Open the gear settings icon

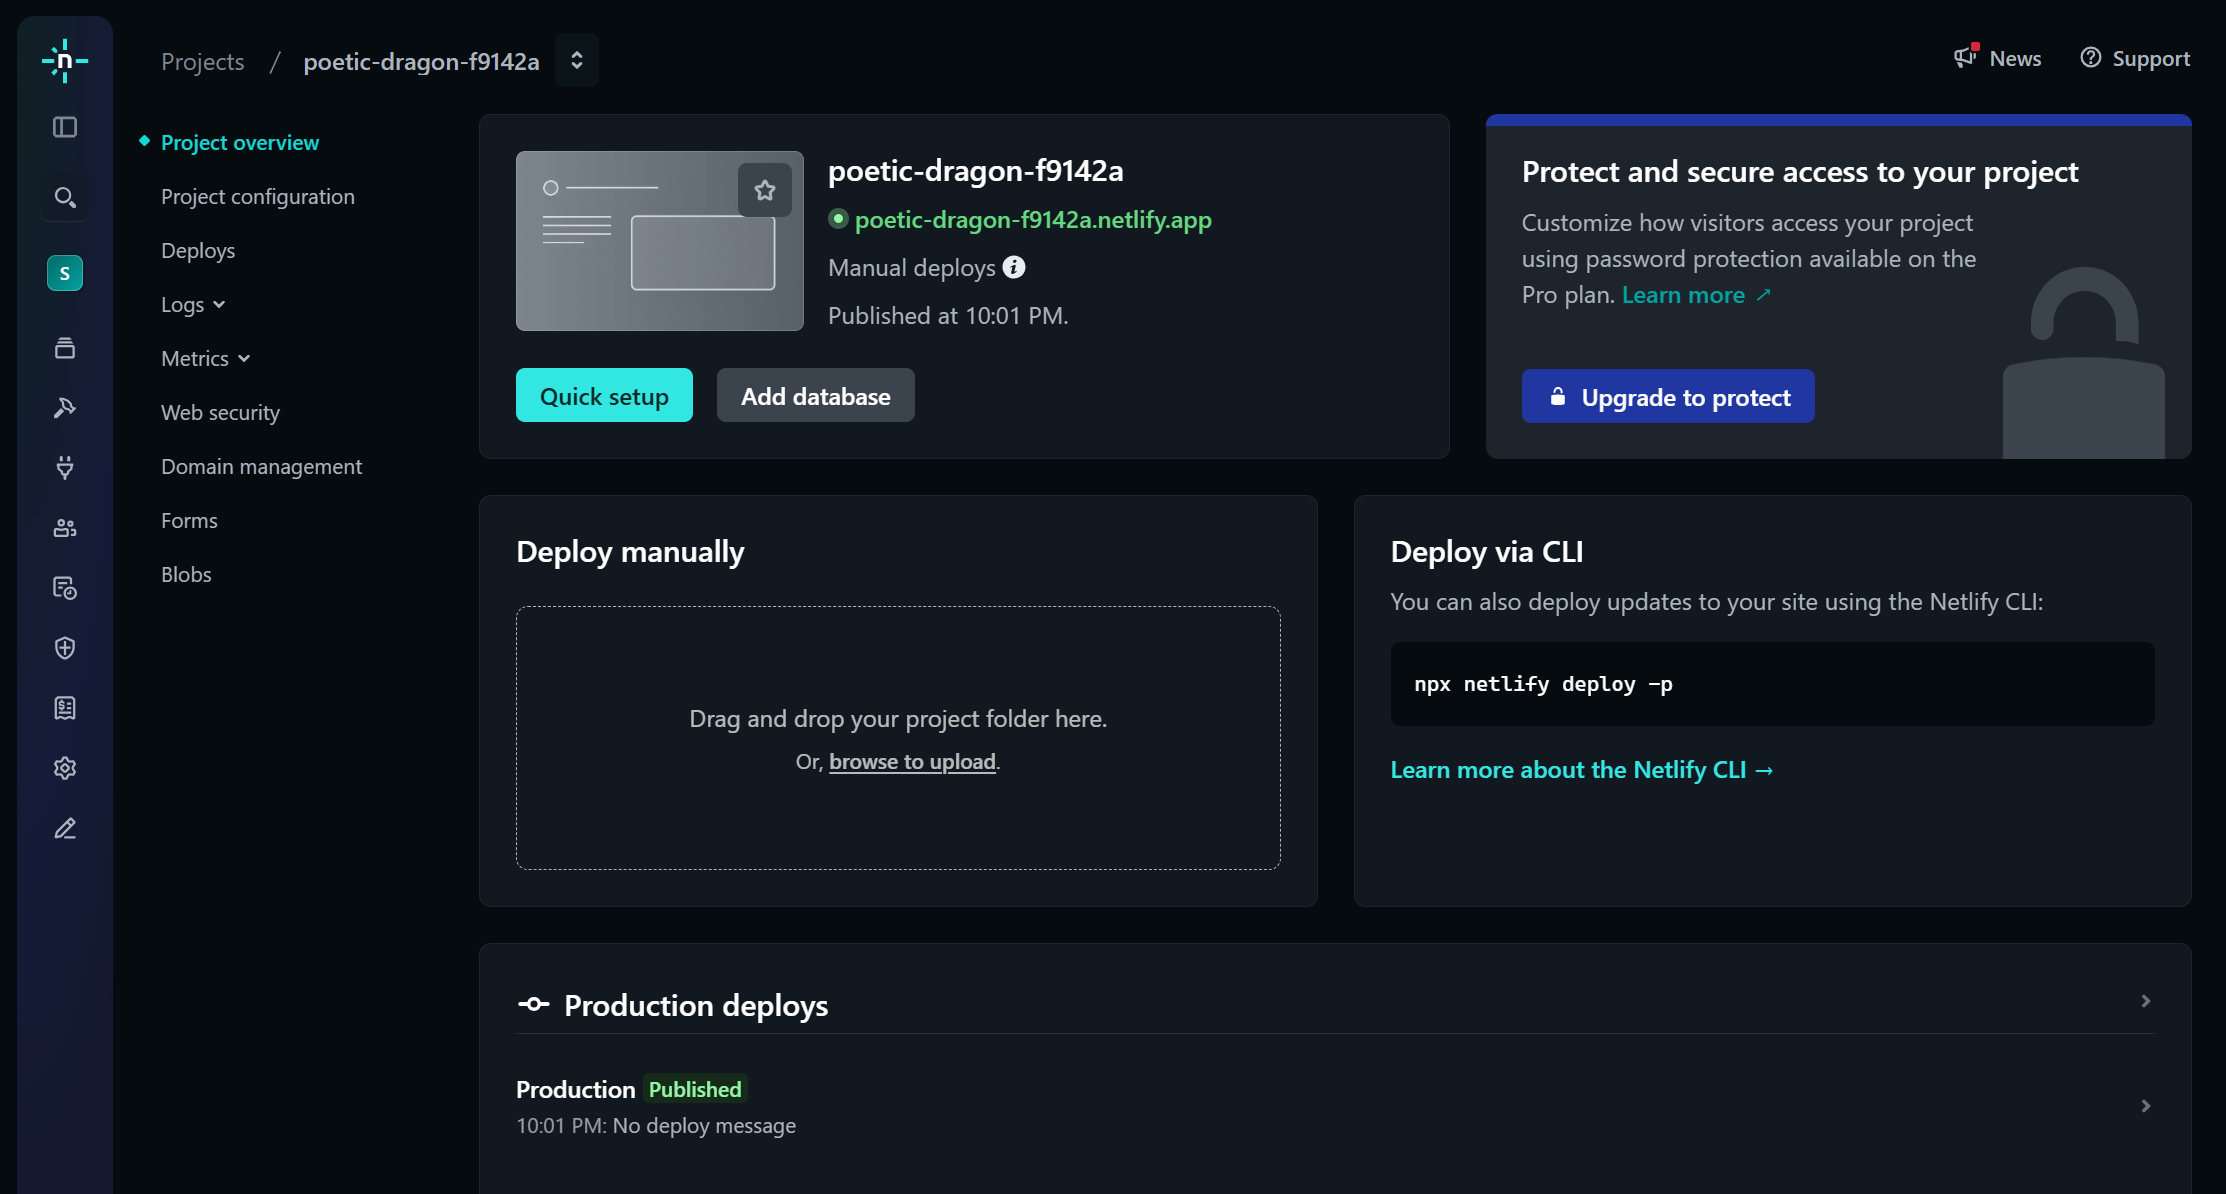click(65, 768)
